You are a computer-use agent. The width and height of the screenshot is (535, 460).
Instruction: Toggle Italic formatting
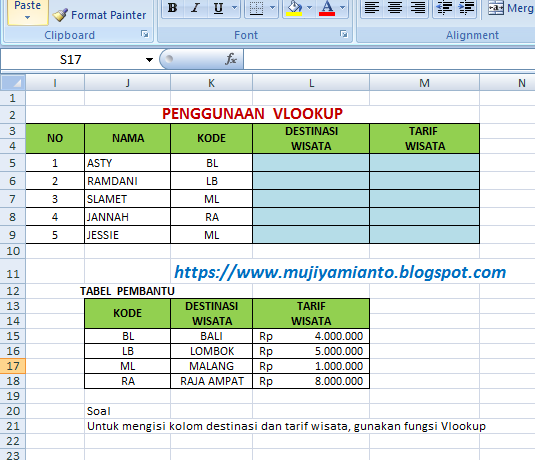tap(195, 8)
